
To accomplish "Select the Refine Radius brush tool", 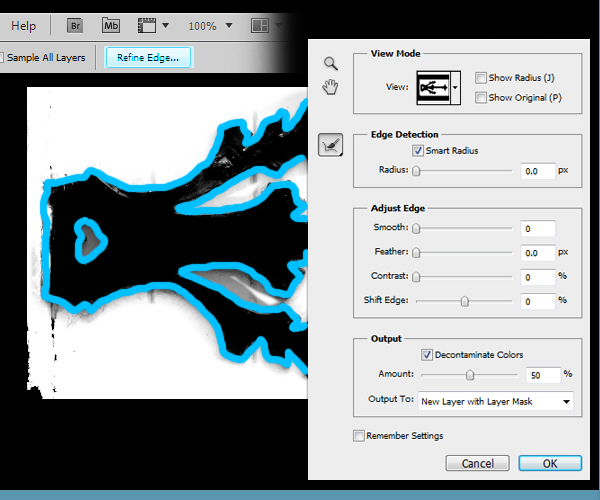I will click(330, 145).
